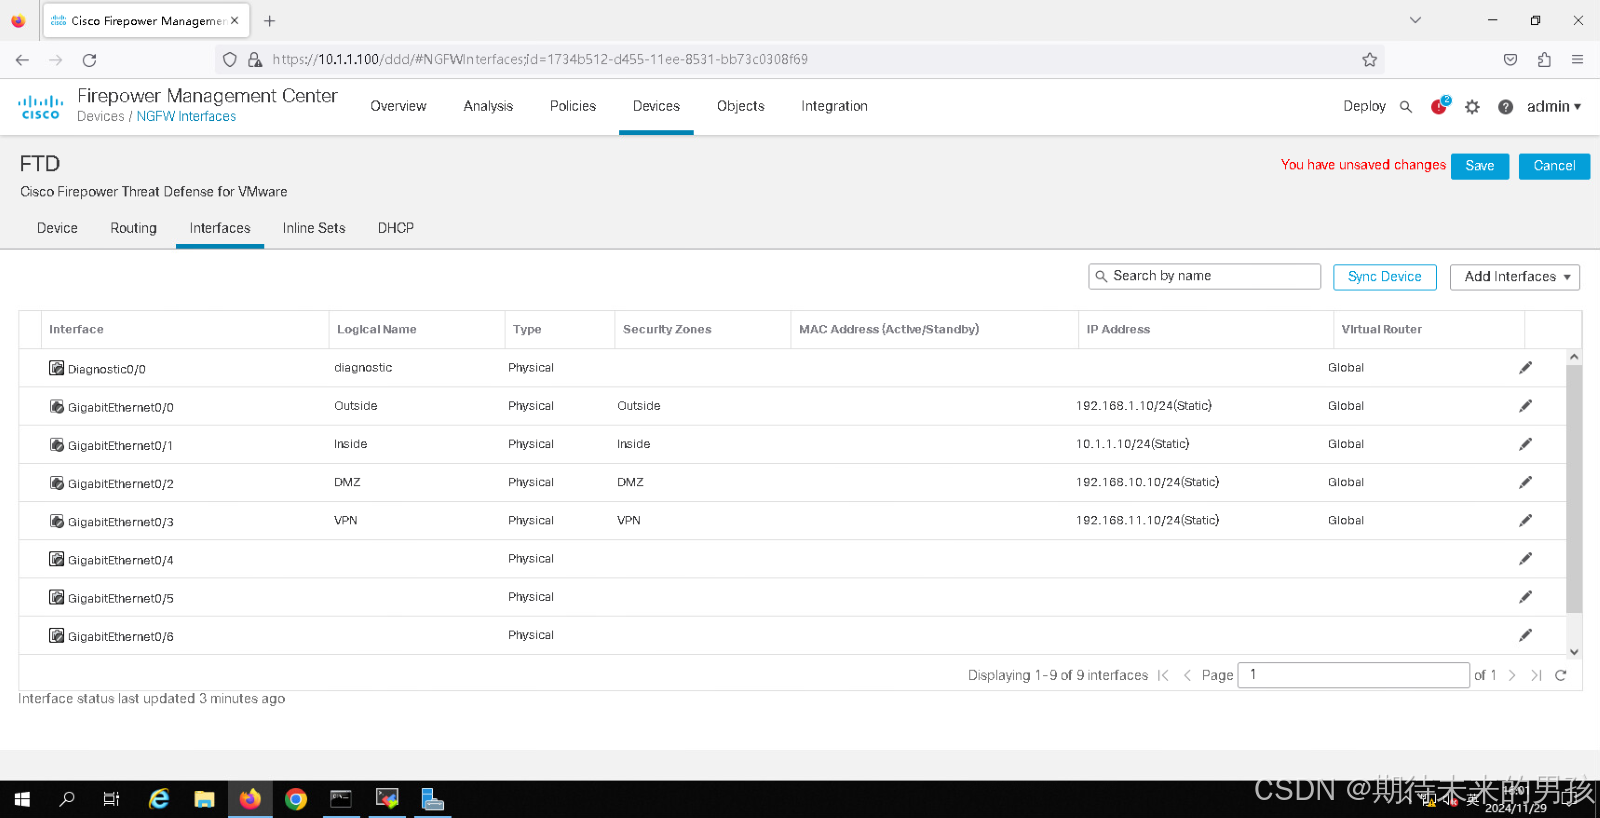The height and width of the screenshot is (818, 1600).
Task: Open the NGFW Interfaces breadcrumb link
Action: [x=186, y=117]
